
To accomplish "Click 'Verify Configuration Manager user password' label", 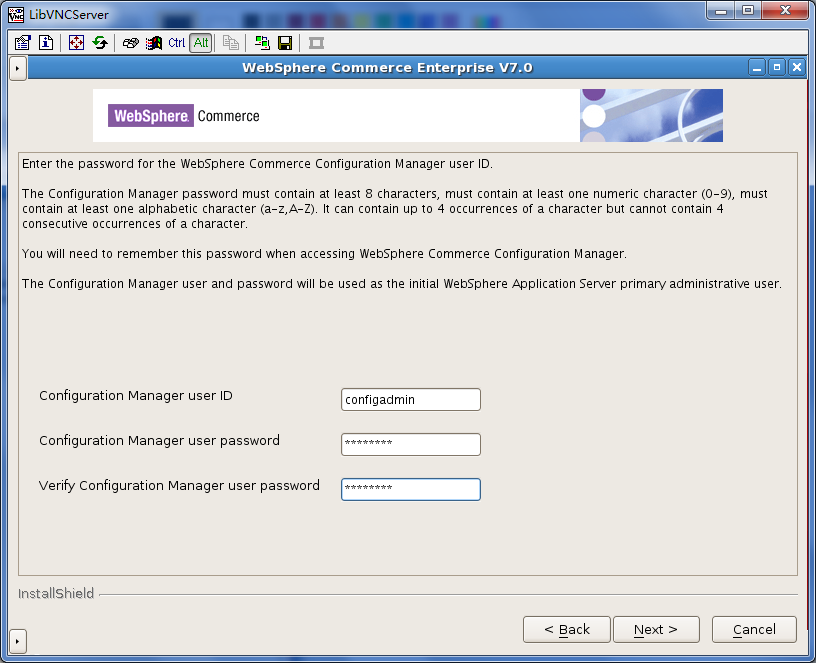I will tap(179, 486).
